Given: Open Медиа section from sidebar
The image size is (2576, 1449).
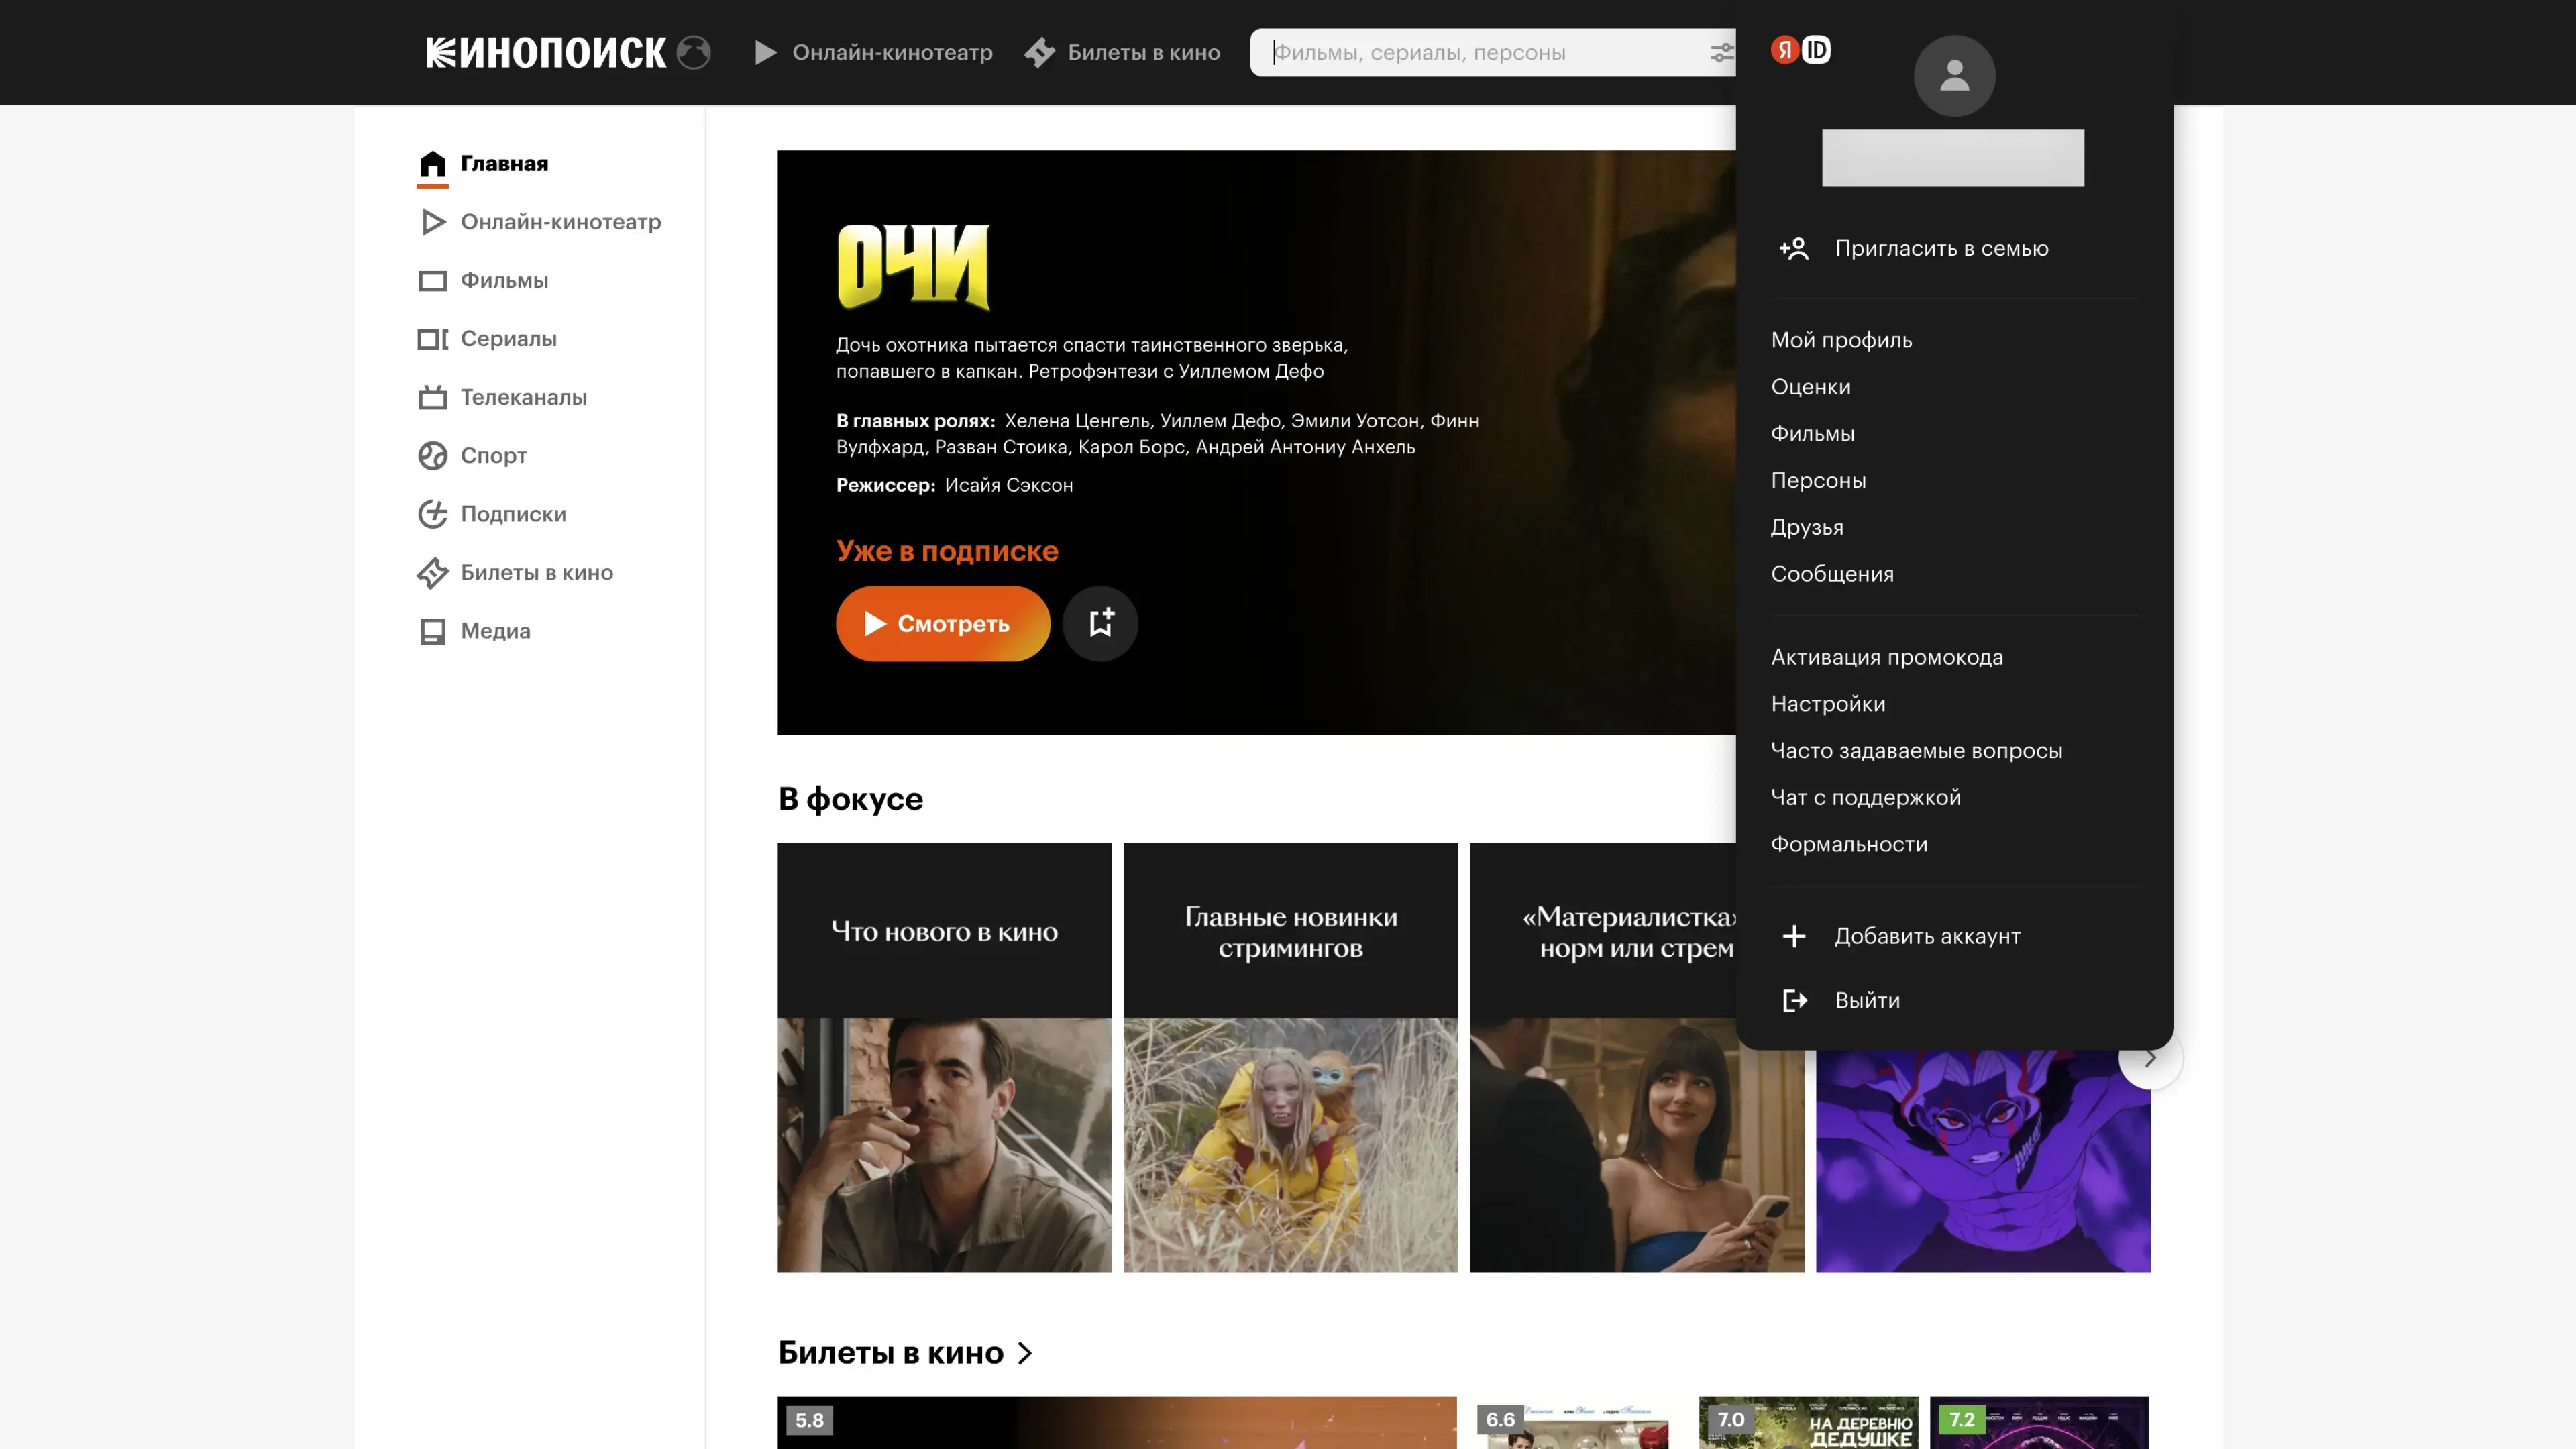Looking at the screenshot, I should pyautogui.click(x=495, y=631).
